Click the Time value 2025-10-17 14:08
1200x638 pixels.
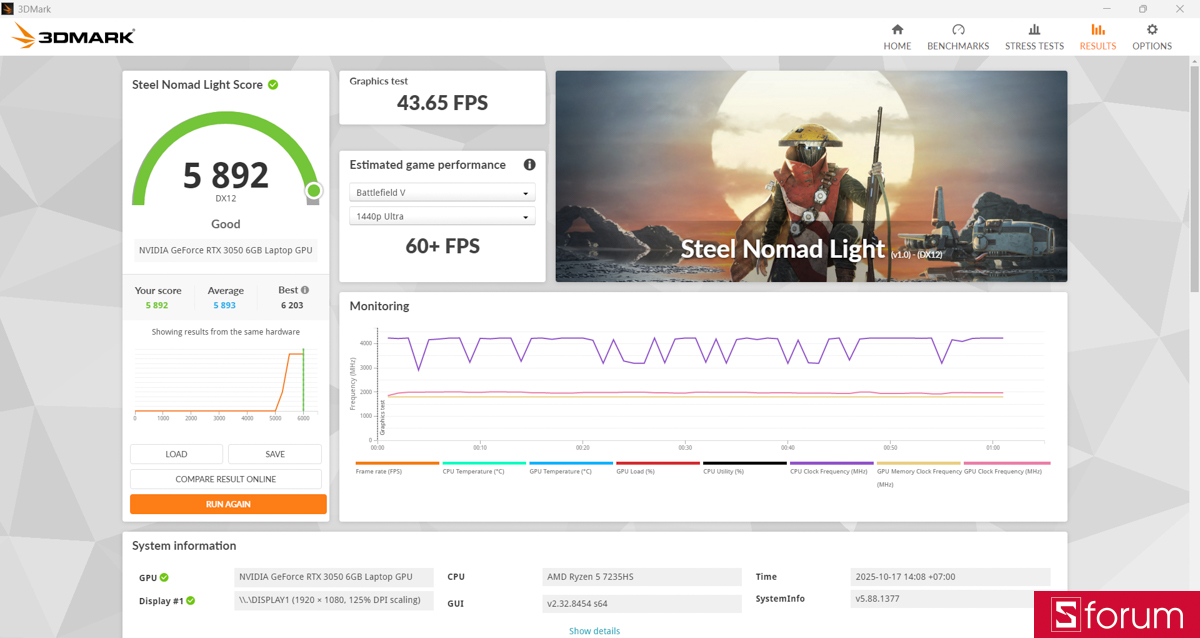(950, 577)
